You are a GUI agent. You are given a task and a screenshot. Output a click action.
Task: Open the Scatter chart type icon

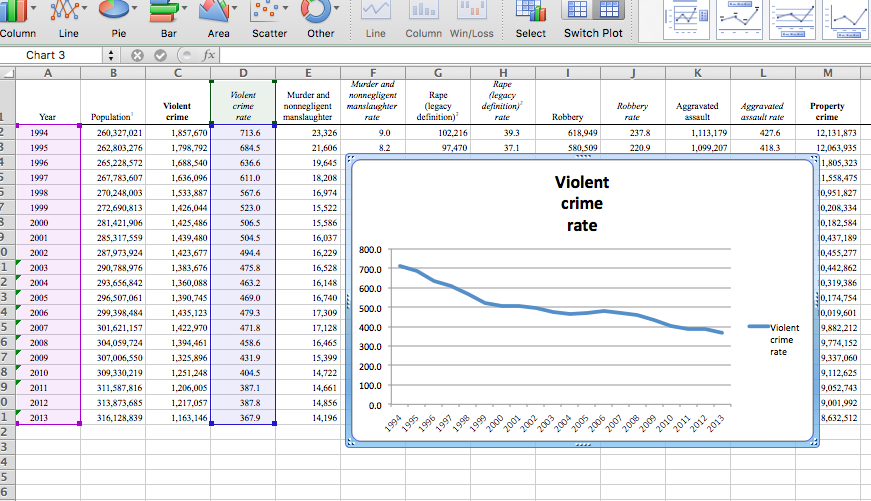pos(268,12)
